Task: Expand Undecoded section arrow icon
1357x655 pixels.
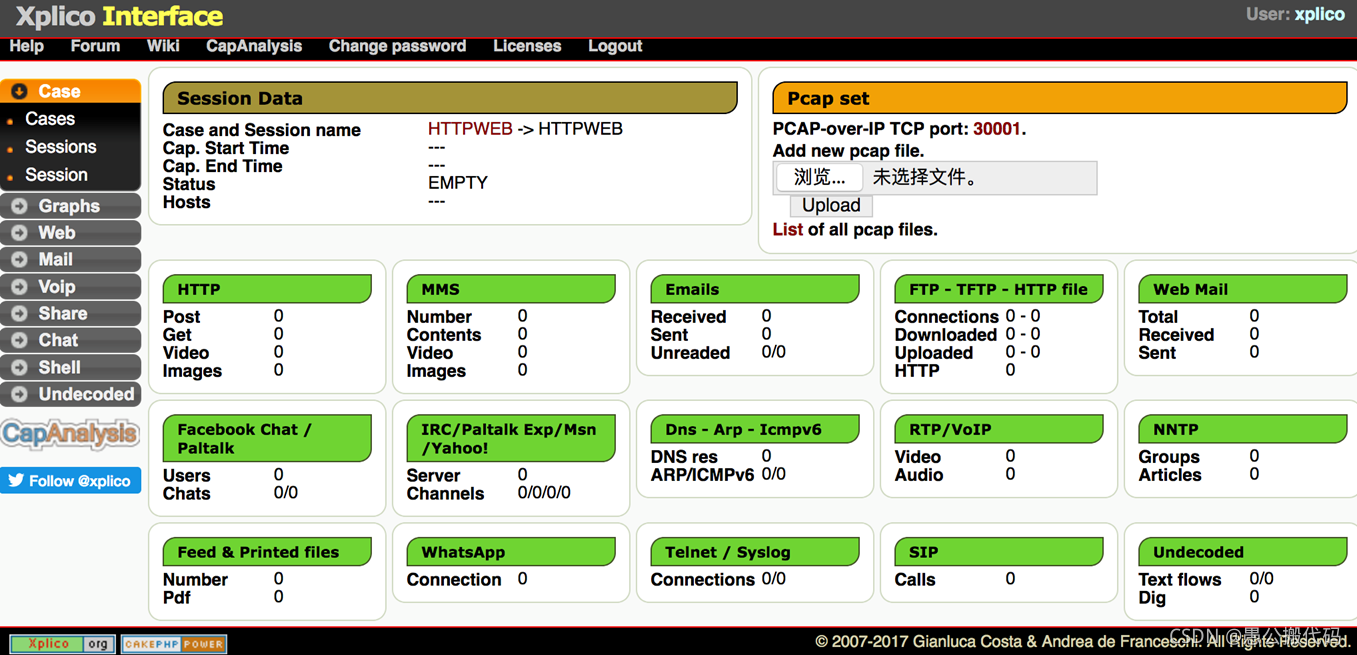Action: (19, 395)
